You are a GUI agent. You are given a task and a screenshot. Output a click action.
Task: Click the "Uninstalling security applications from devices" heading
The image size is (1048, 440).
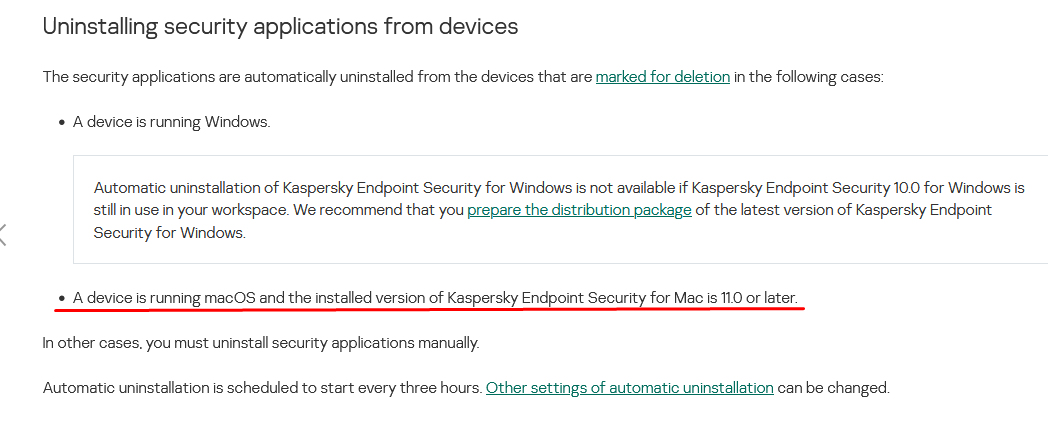tap(280, 27)
